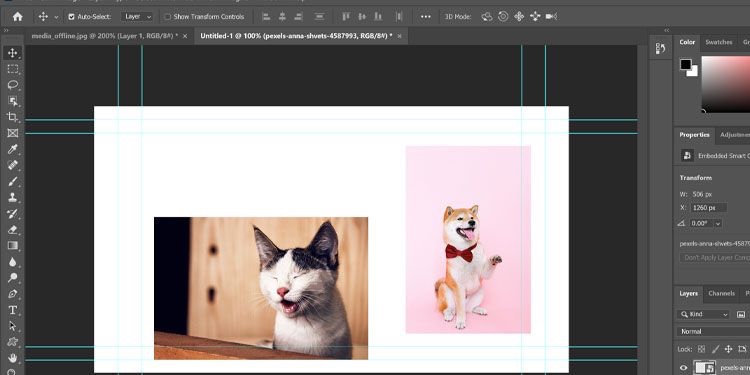The height and width of the screenshot is (375, 750).
Task: Toggle Lock position icon
Action: [728, 349]
